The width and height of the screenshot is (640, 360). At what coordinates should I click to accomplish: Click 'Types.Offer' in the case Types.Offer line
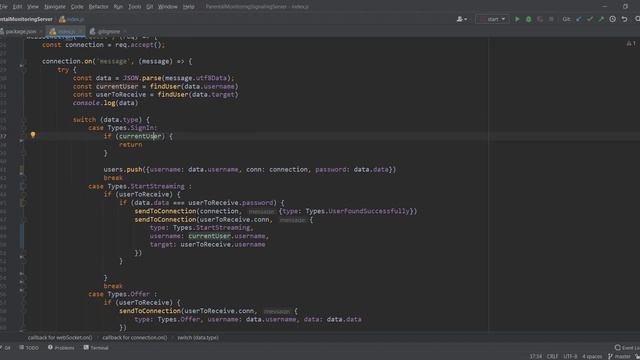pyautogui.click(x=129, y=294)
